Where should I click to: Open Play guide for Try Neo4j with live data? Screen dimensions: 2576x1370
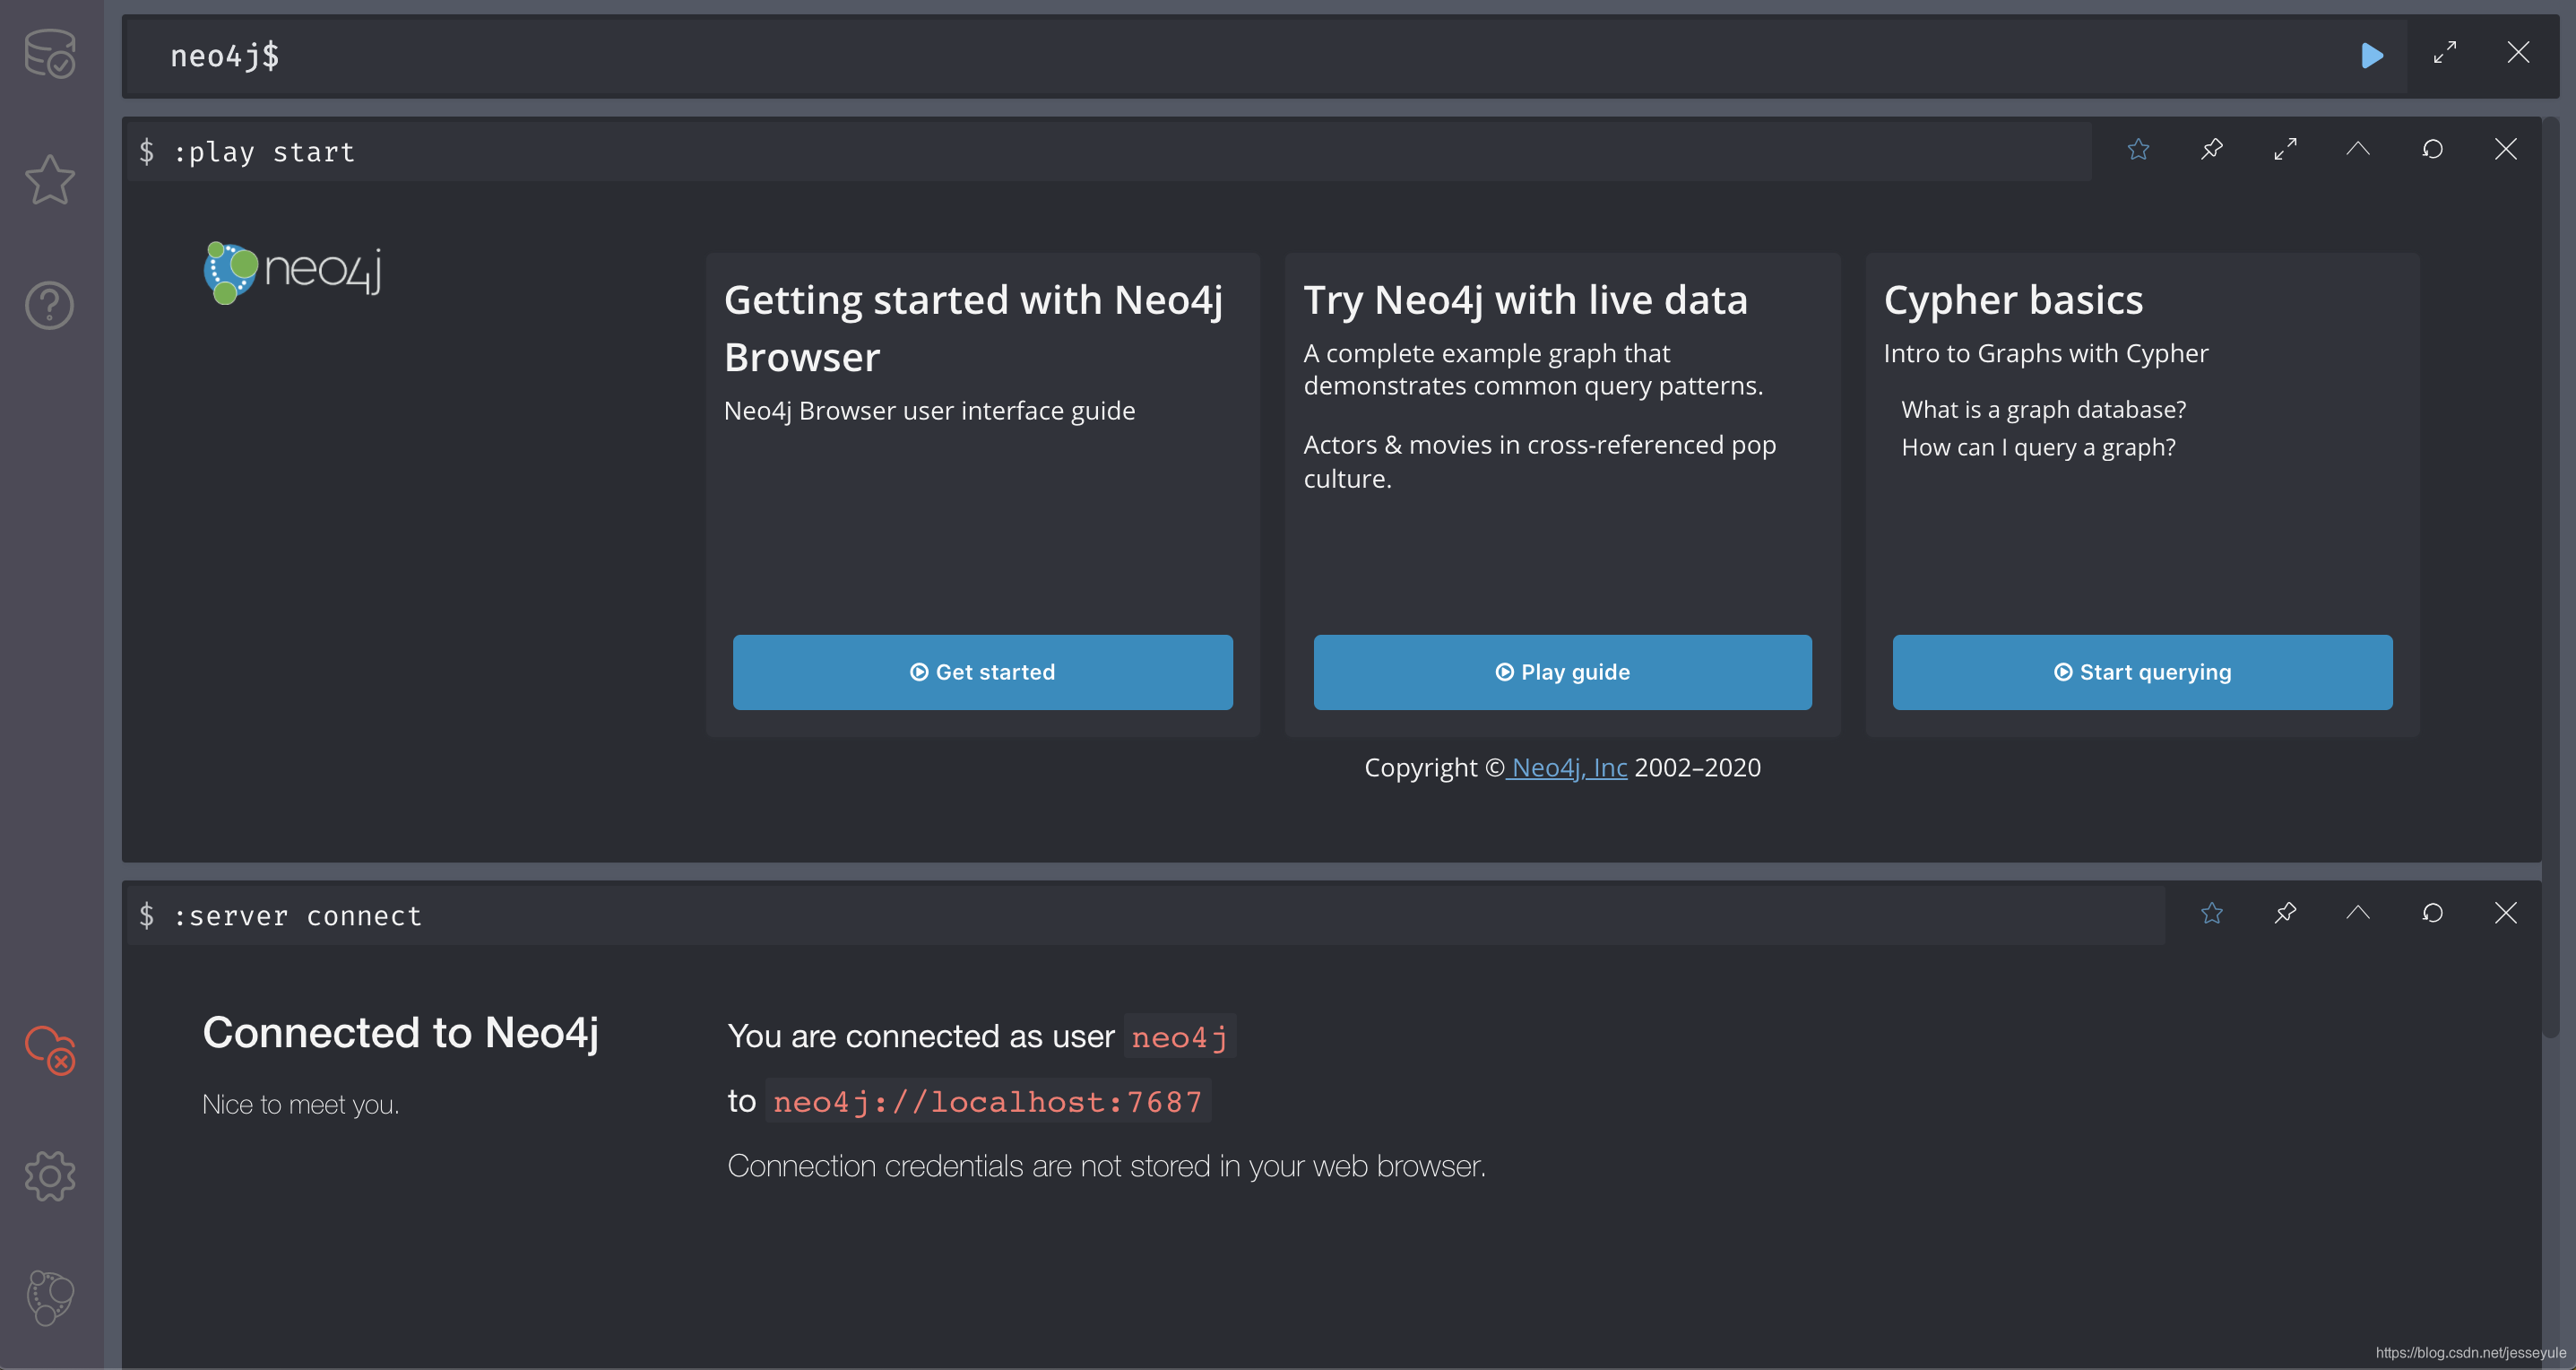tap(1562, 672)
